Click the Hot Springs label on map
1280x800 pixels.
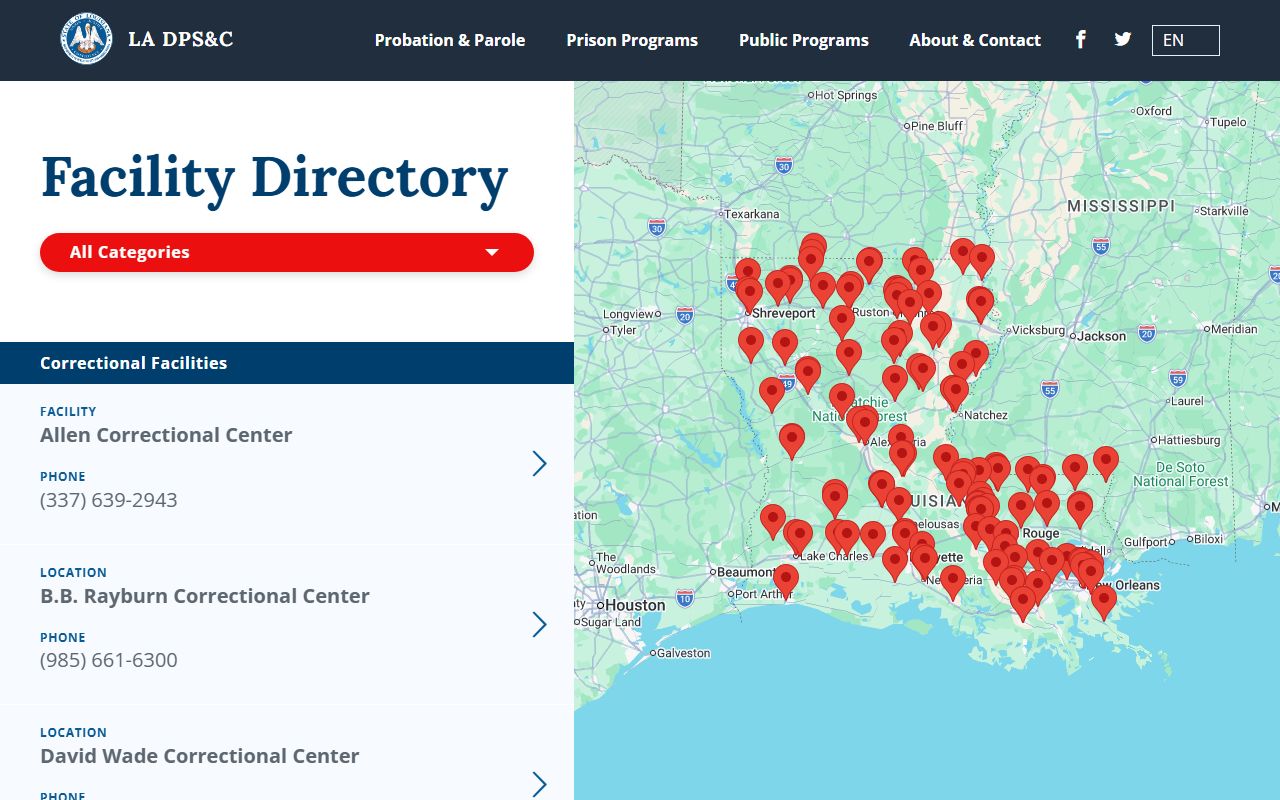846,95
